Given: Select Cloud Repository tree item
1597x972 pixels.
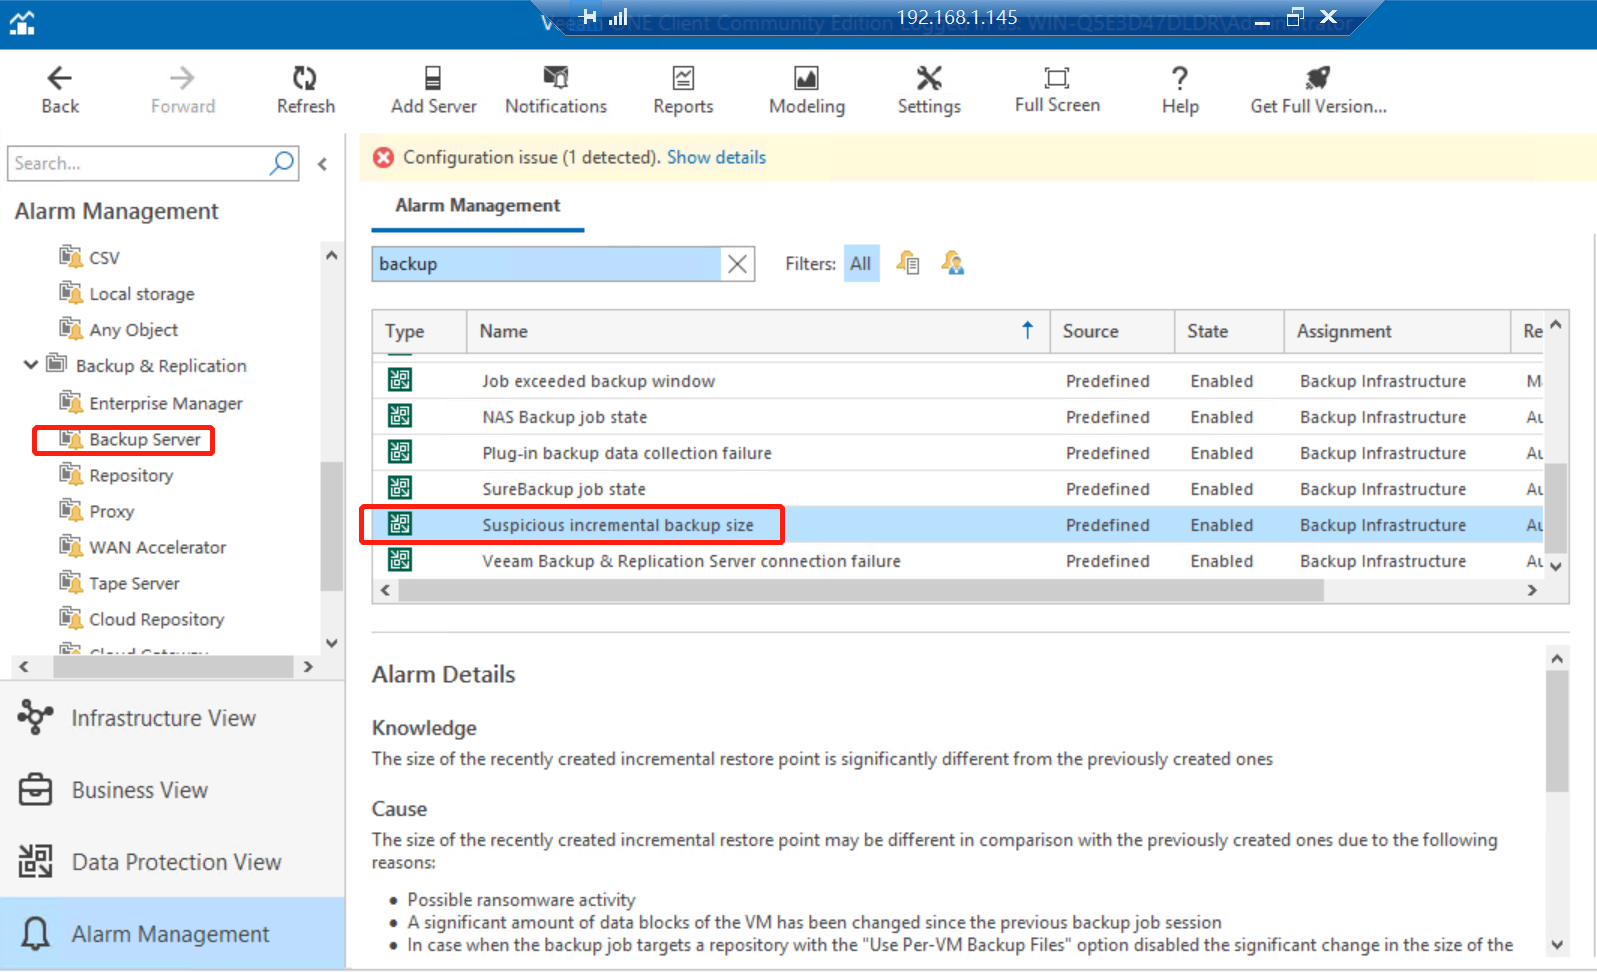Looking at the screenshot, I should [156, 619].
